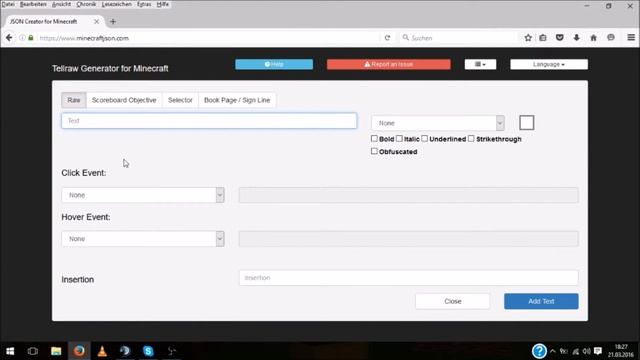The image size is (640, 360).
Task: Click the color preview swatch box
Action: tap(527, 122)
